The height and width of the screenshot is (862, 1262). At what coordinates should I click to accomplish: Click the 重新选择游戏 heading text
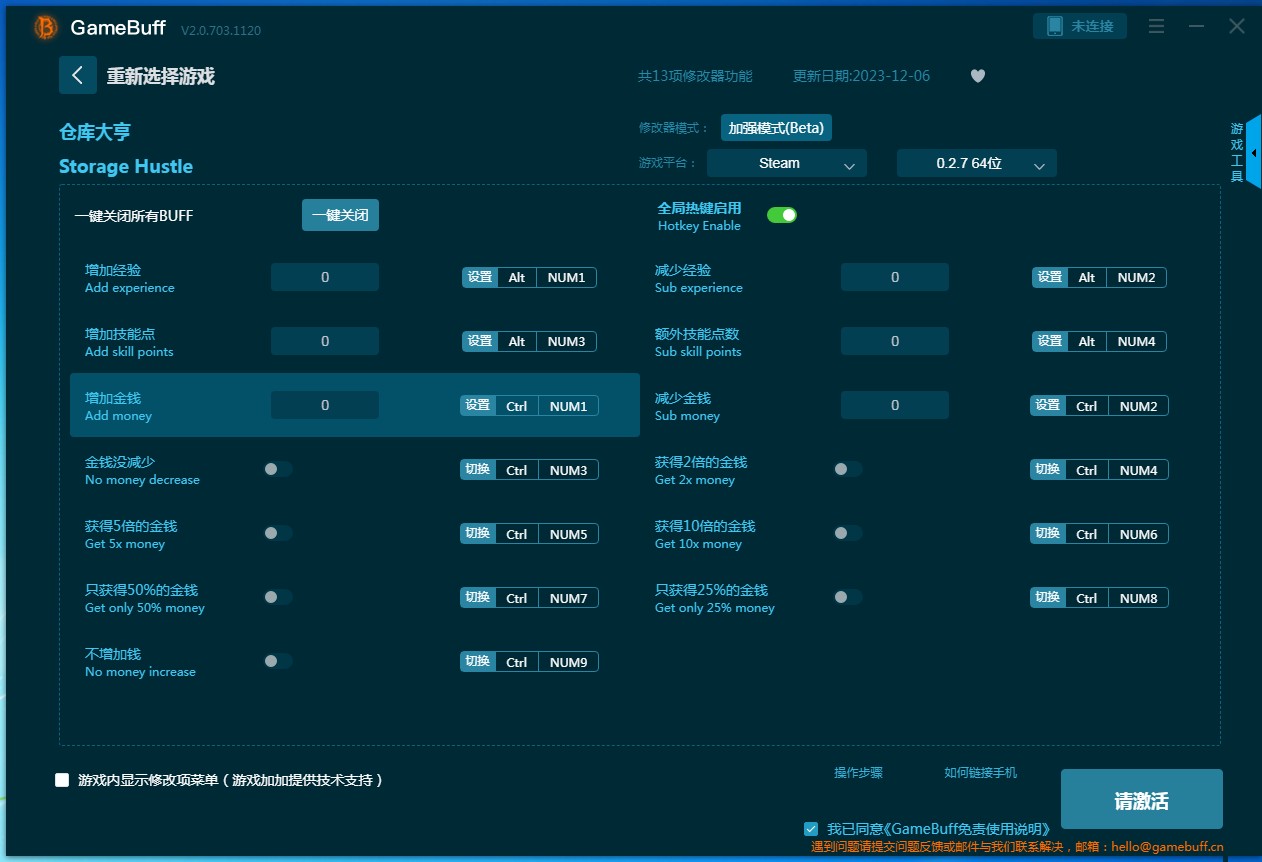pyautogui.click(x=161, y=76)
